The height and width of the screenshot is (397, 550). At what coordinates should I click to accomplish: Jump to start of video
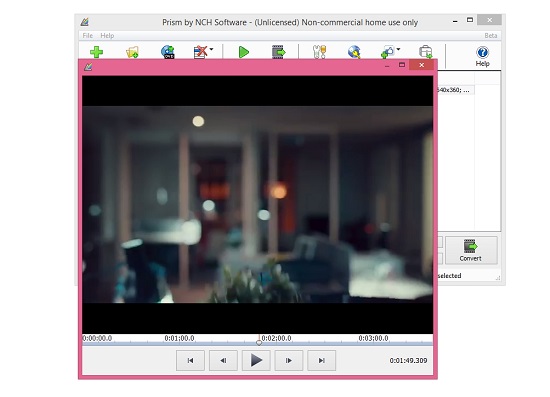point(190,360)
